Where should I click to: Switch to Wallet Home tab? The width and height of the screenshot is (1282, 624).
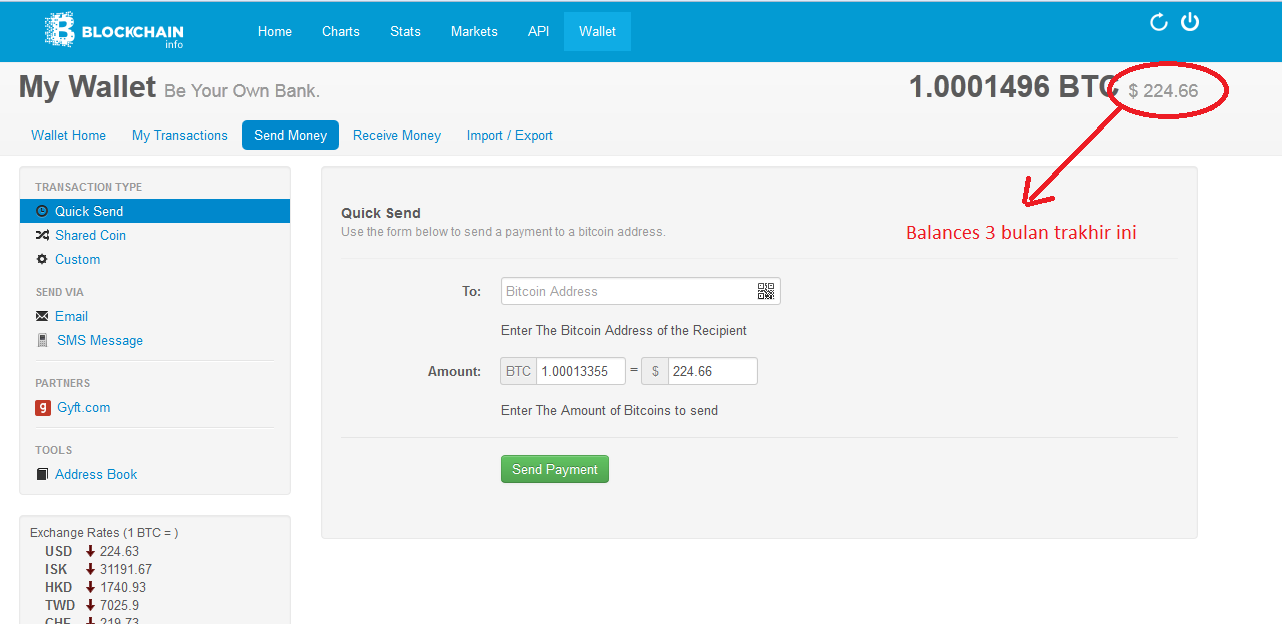tap(68, 135)
